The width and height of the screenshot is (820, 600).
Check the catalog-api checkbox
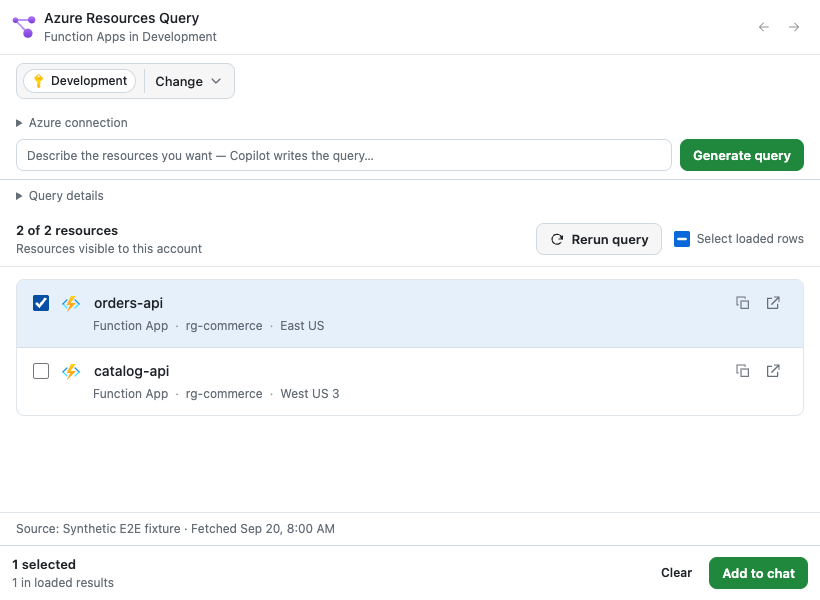pos(41,371)
